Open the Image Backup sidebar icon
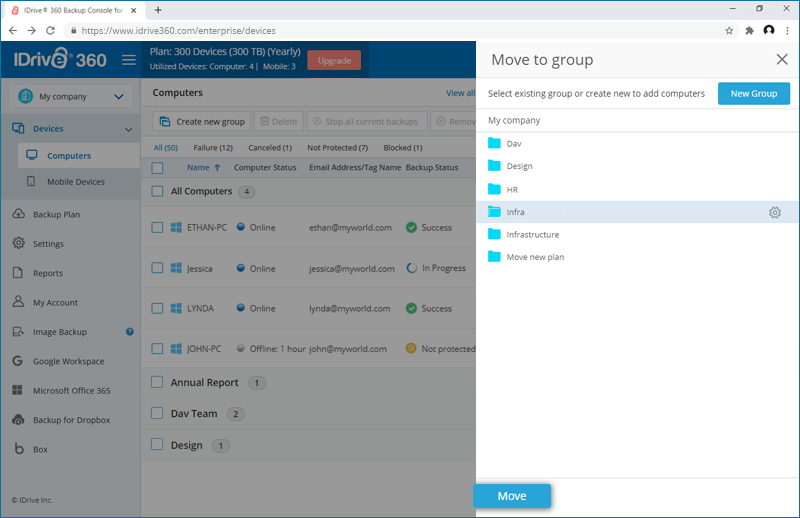 [x=18, y=331]
